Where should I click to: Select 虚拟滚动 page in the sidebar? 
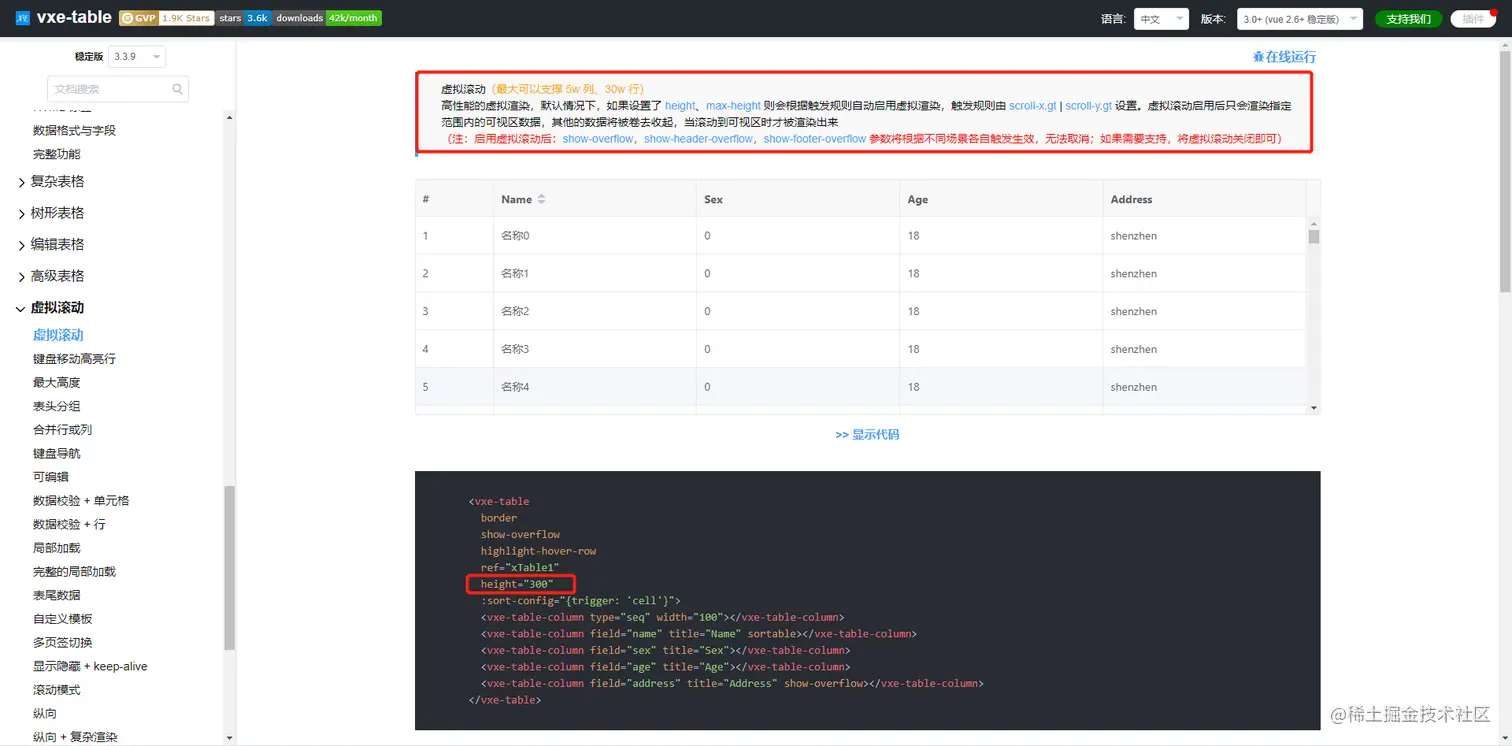click(x=58, y=335)
